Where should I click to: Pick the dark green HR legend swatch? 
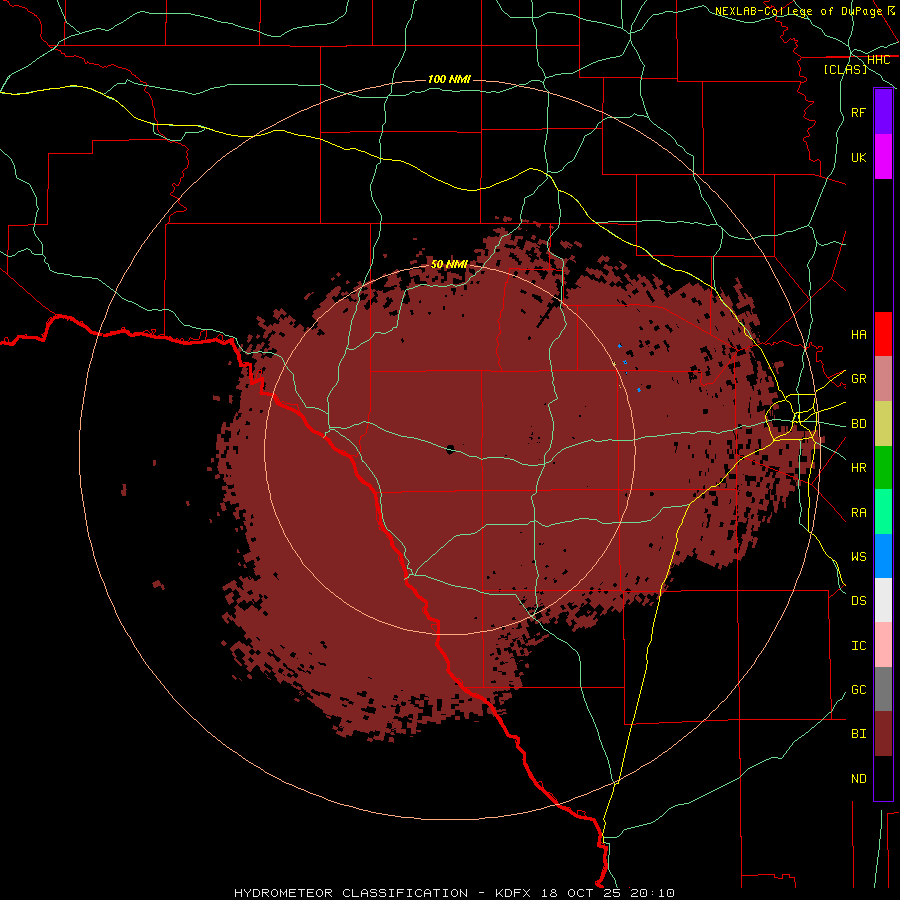[883, 468]
